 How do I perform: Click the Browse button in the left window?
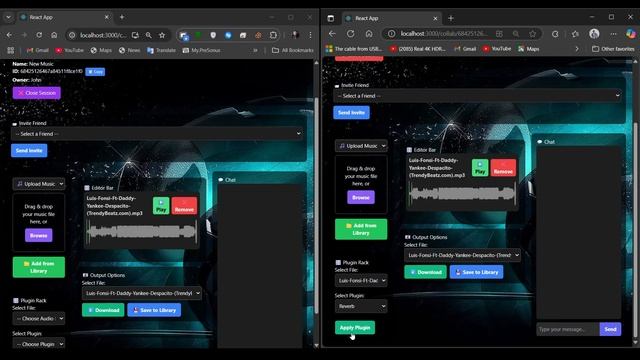[x=38, y=235]
